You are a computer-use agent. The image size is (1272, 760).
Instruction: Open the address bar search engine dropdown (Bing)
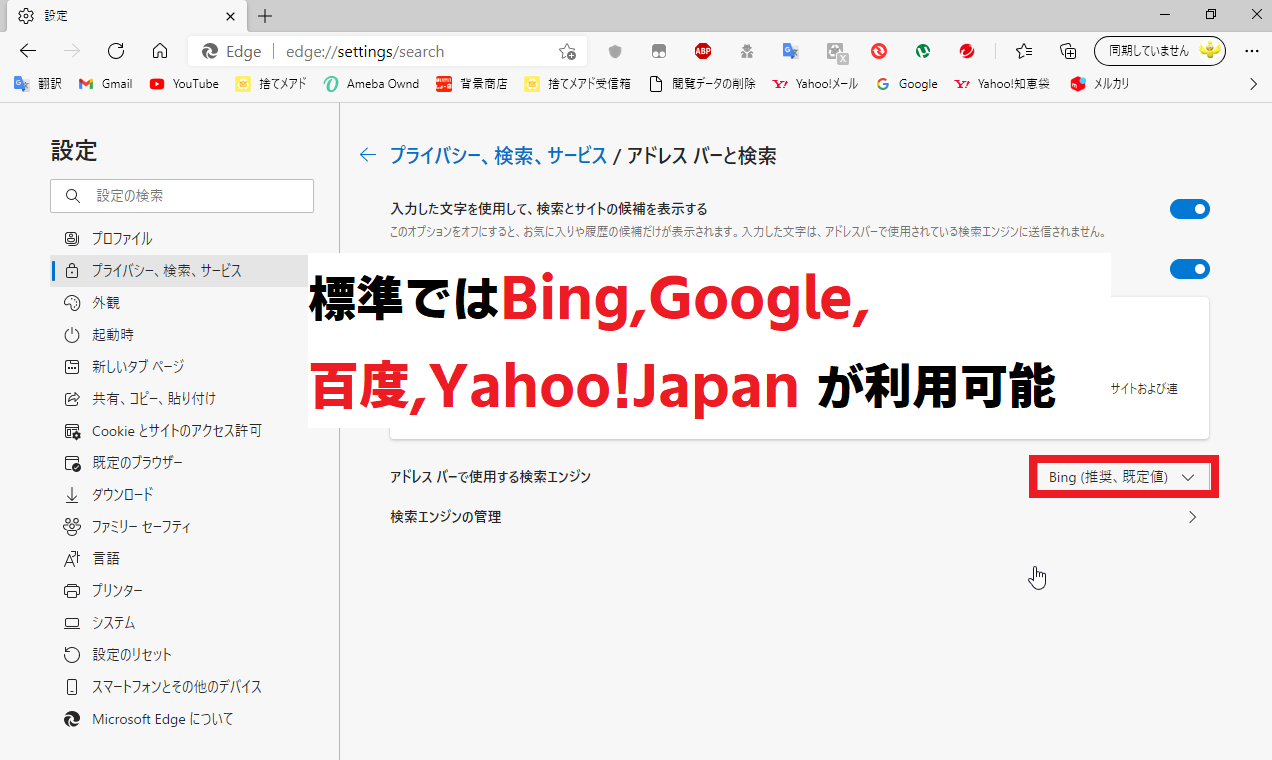coord(1123,477)
